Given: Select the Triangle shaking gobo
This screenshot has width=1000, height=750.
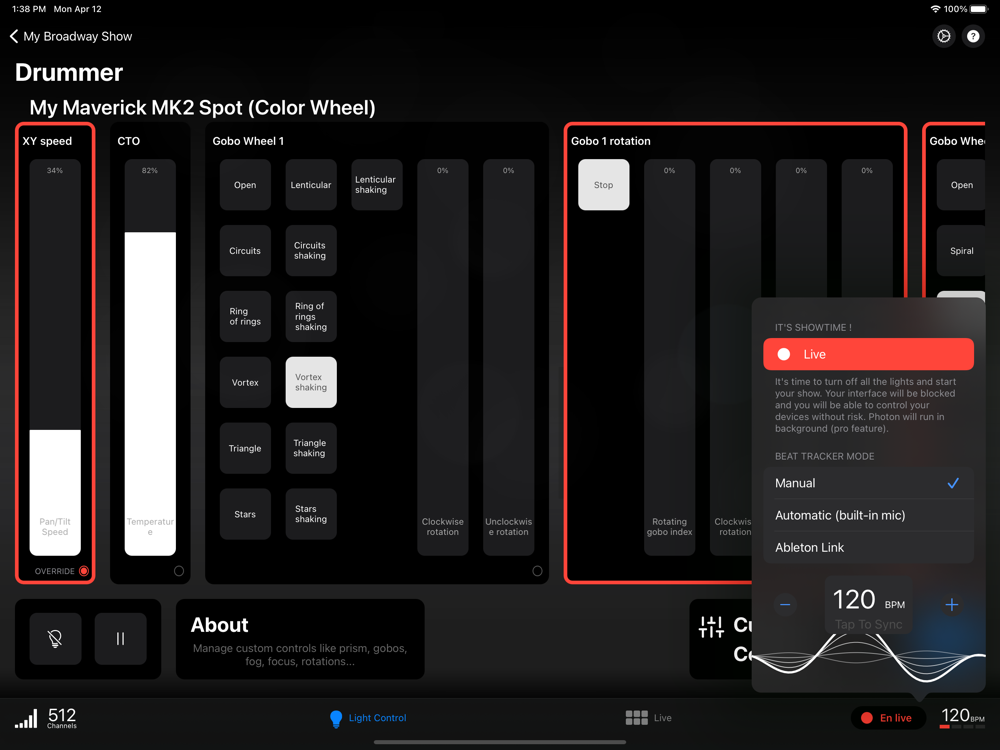Looking at the screenshot, I should [x=311, y=448].
